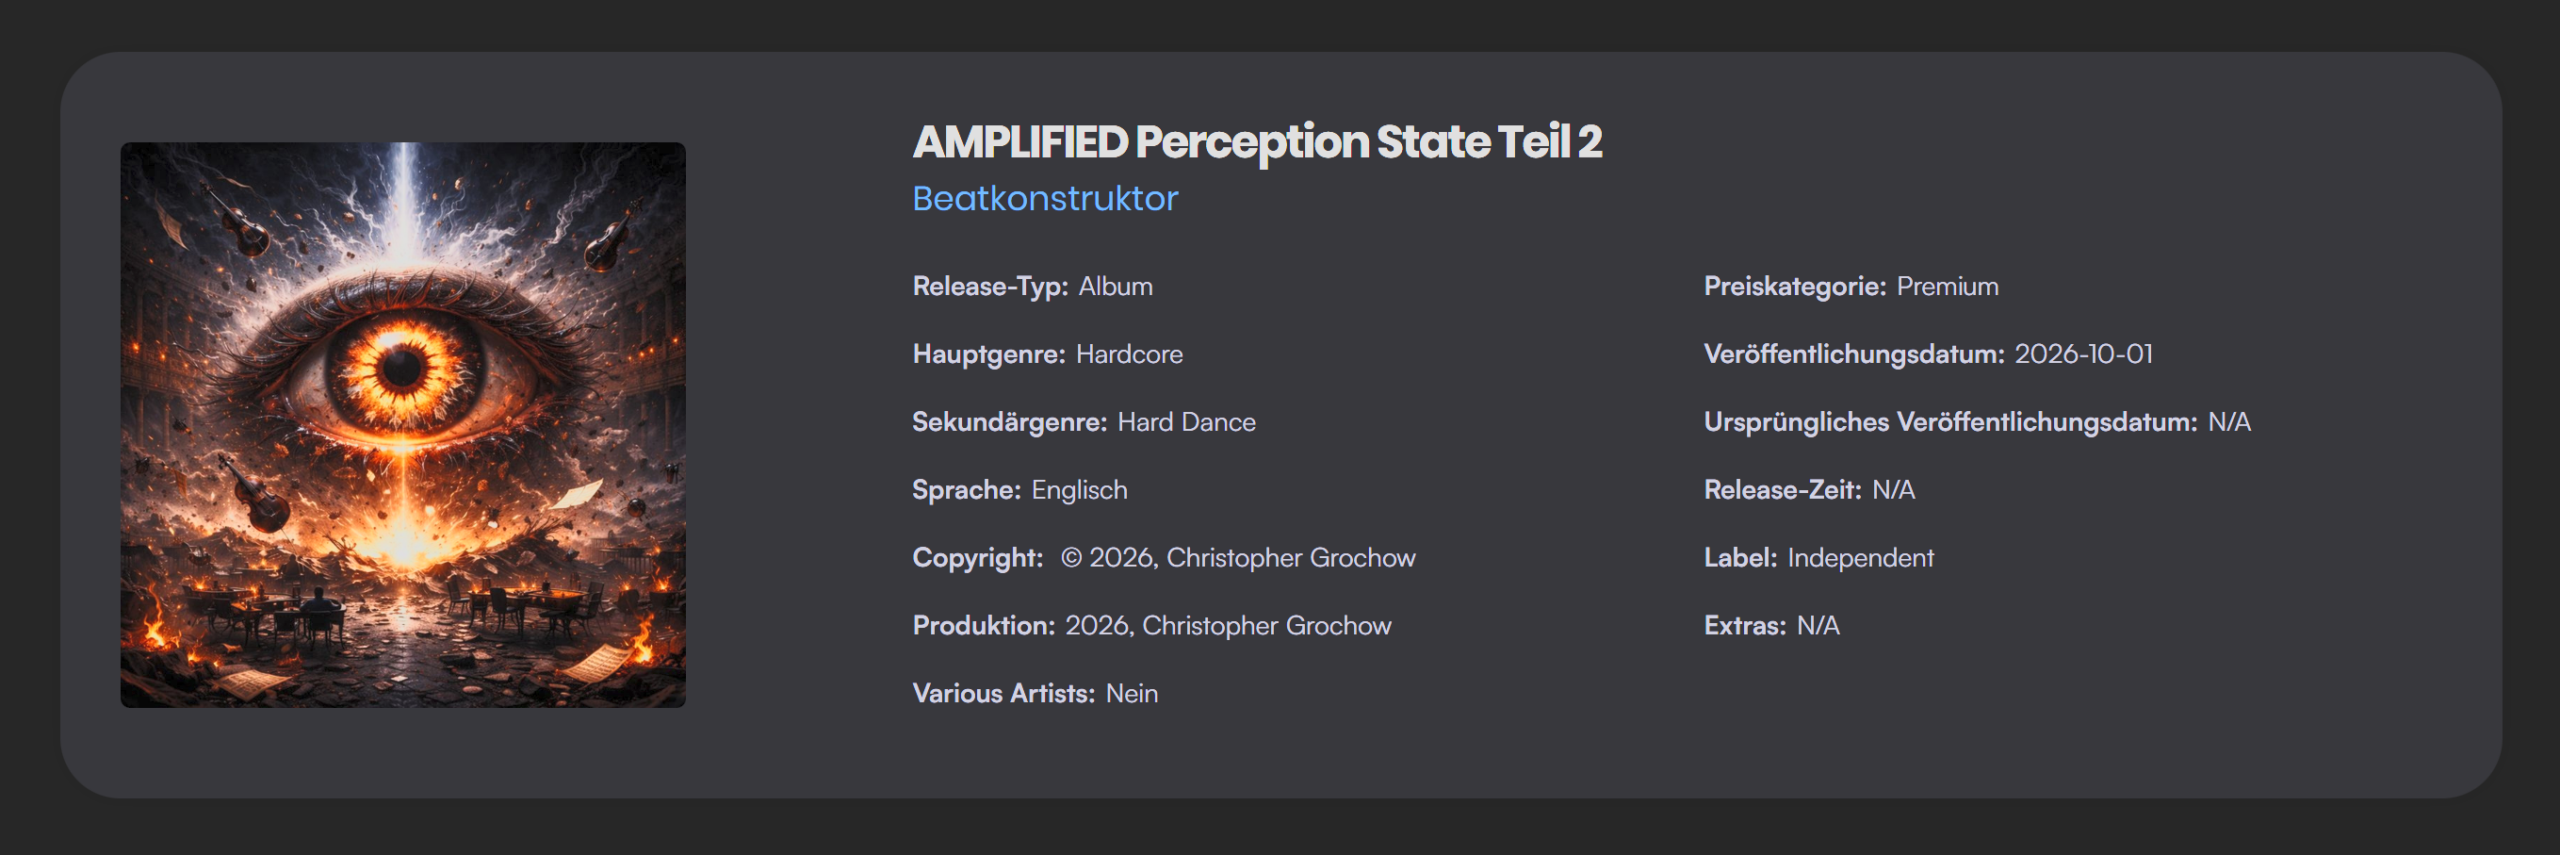Click the Preiskategorie field label
Screen dimensions: 2560x855
click(x=1795, y=287)
